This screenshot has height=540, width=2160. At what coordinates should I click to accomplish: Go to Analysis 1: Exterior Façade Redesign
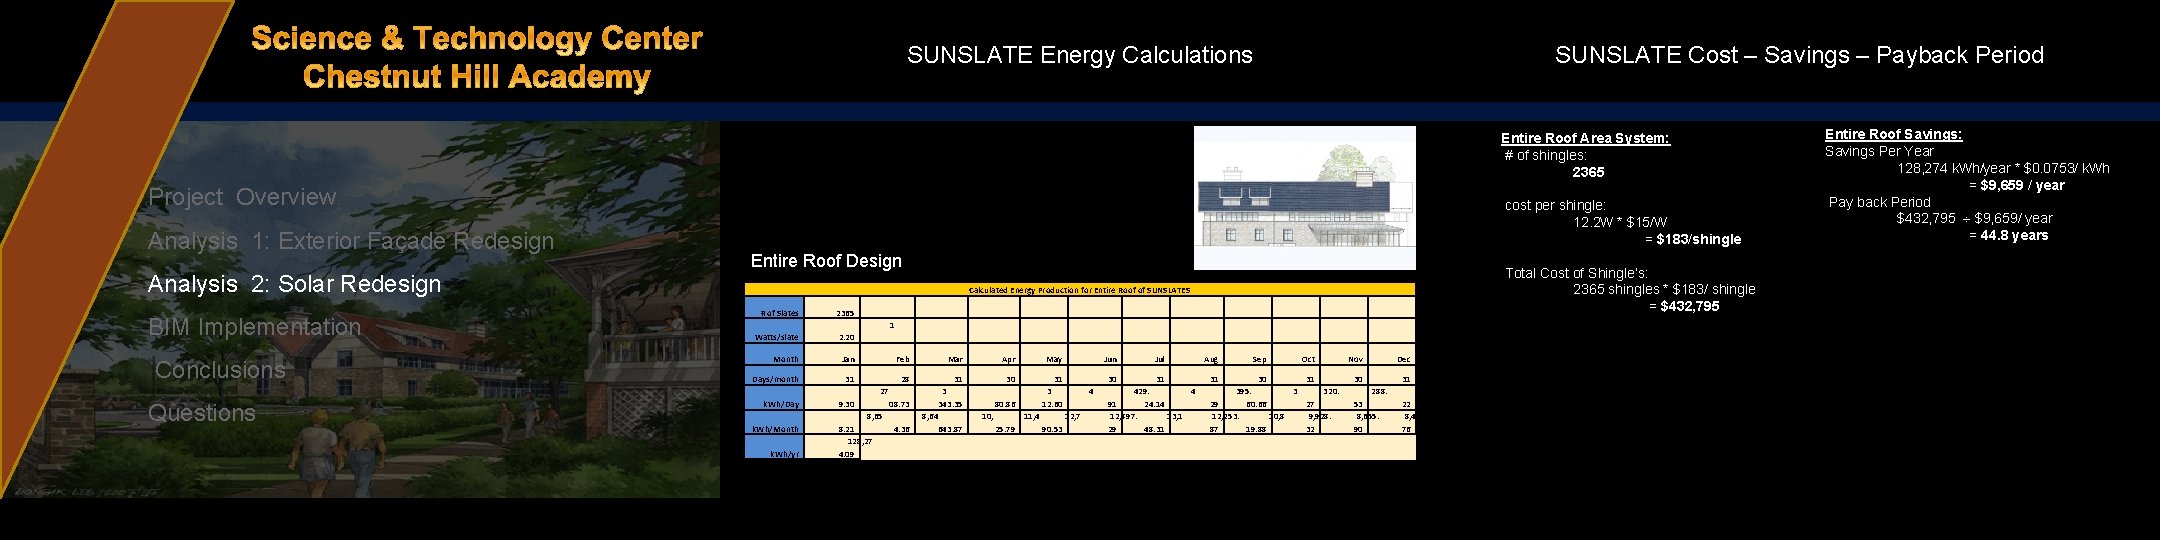click(351, 241)
